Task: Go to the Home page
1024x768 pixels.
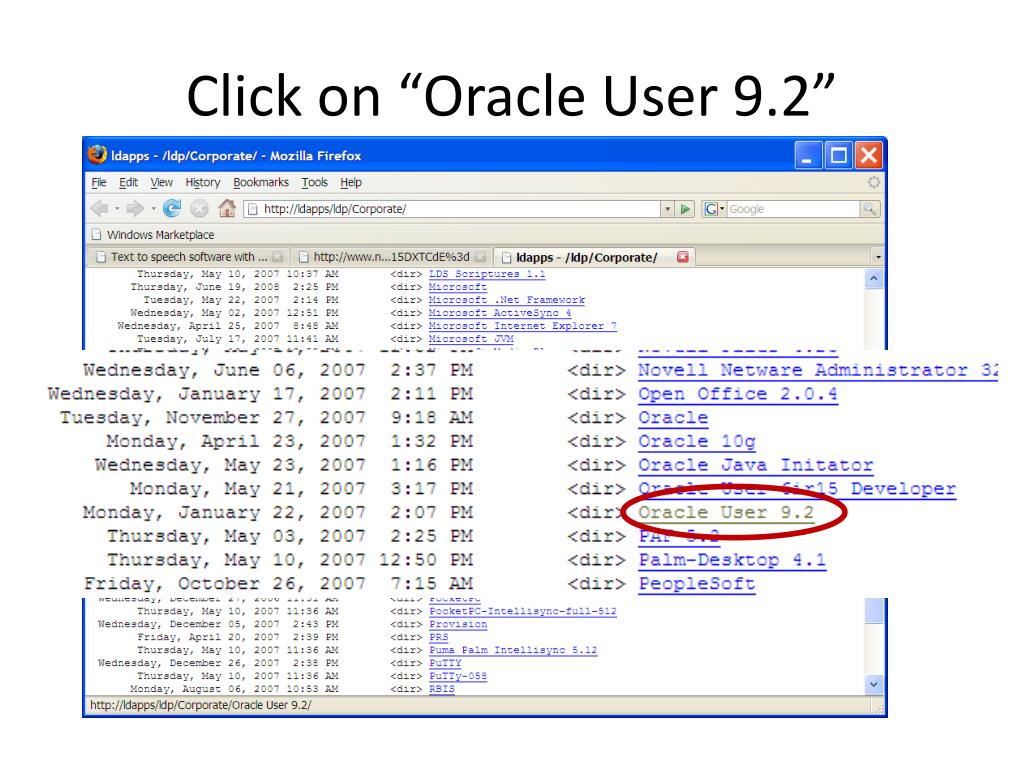Action: pos(227,208)
